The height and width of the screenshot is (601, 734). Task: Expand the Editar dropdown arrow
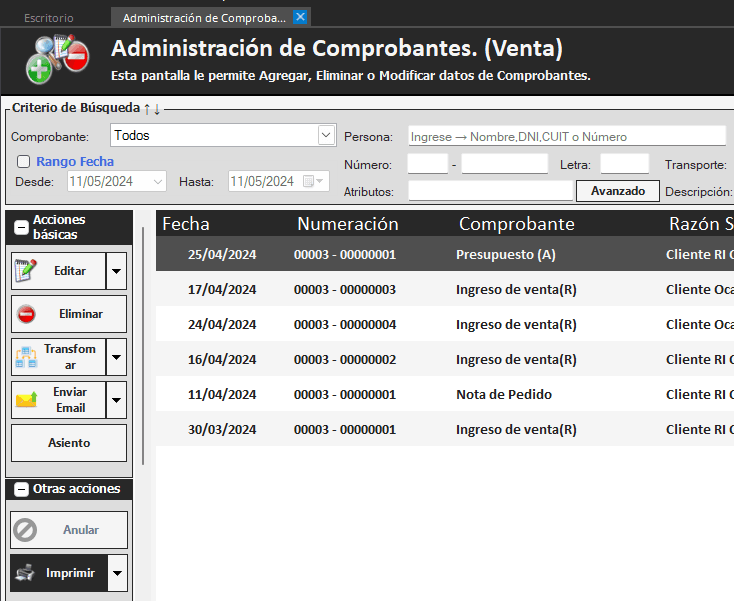(x=117, y=271)
